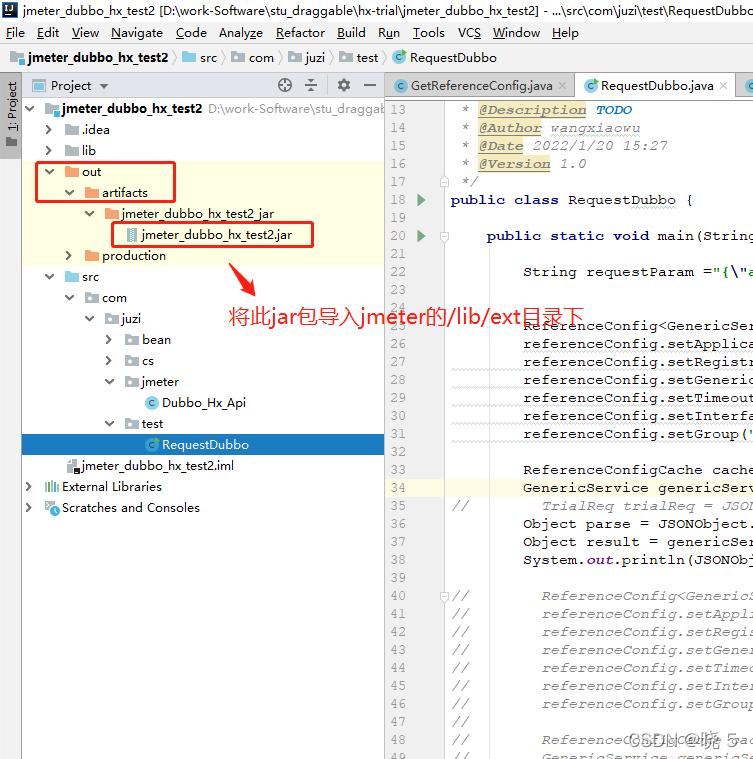This screenshot has width=753, height=759.
Task: Click fold marker beside main method line
Action: [444, 236]
